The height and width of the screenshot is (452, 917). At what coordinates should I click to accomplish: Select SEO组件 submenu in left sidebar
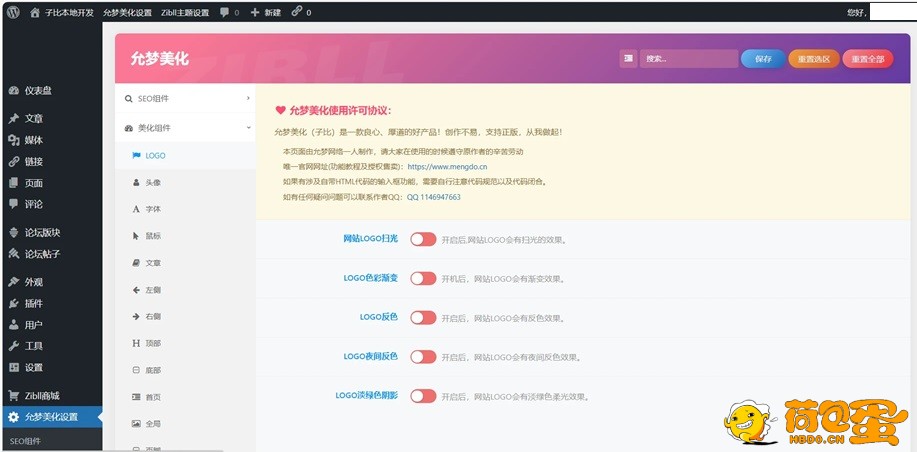[25, 441]
